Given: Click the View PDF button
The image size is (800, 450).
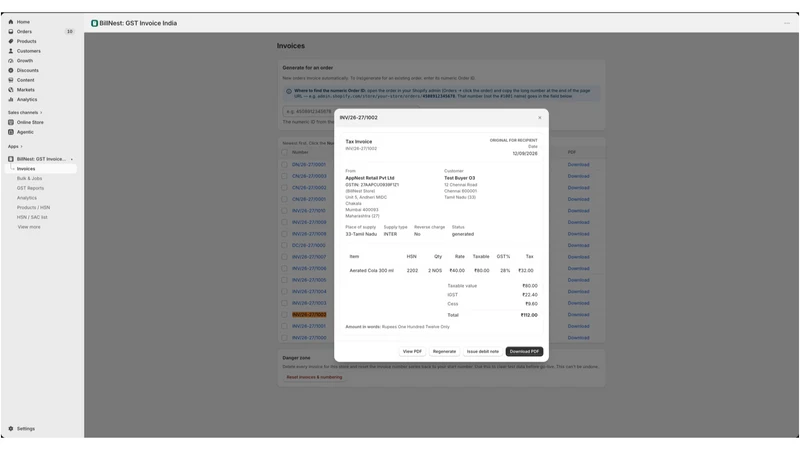Looking at the screenshot, I should [x=412, y=352].
